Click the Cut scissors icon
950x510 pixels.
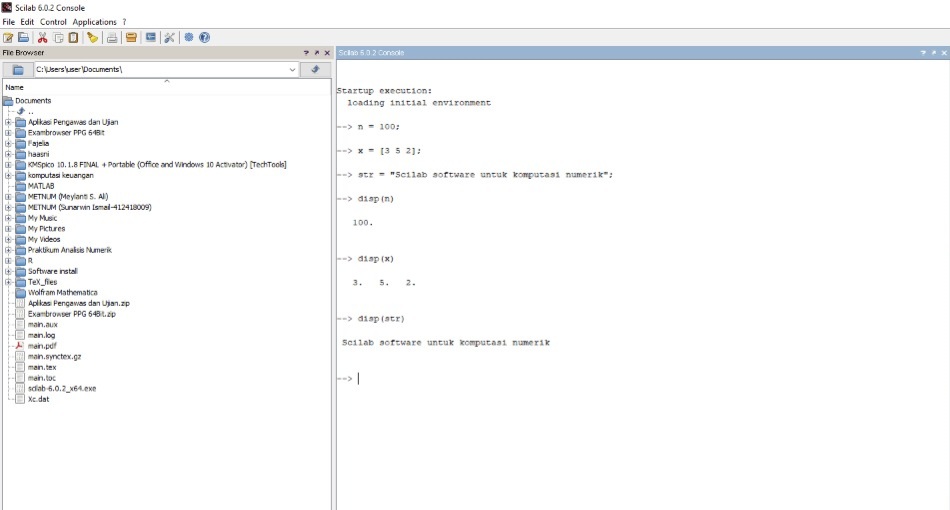(x=42, y=38)
